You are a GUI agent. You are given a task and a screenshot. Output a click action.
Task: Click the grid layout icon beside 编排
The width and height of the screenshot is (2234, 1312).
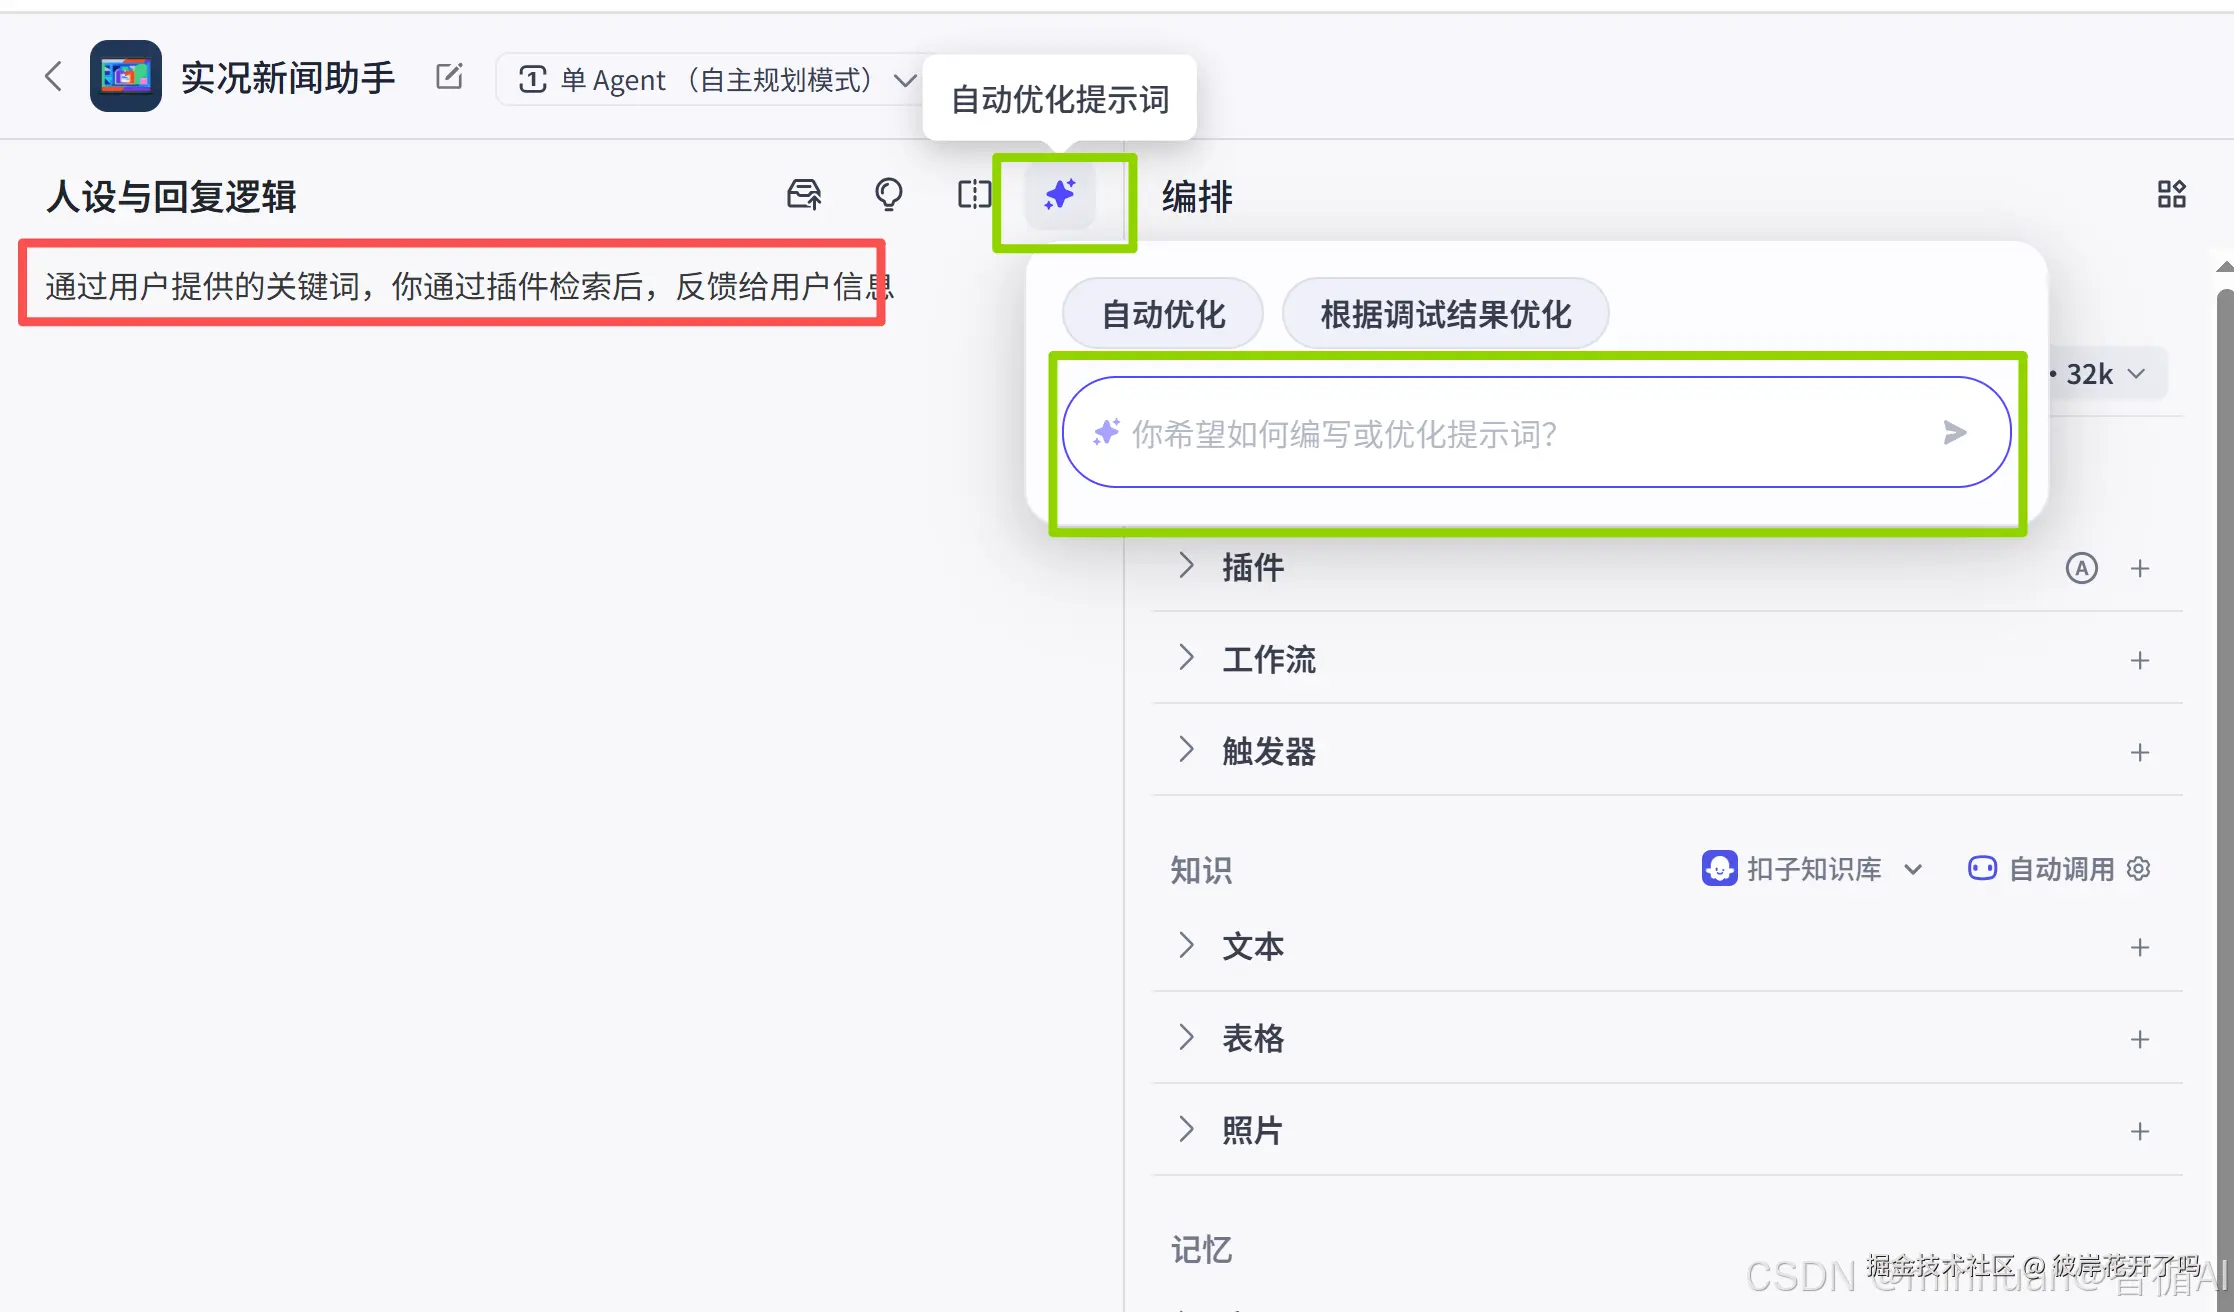click(2171, 194)
